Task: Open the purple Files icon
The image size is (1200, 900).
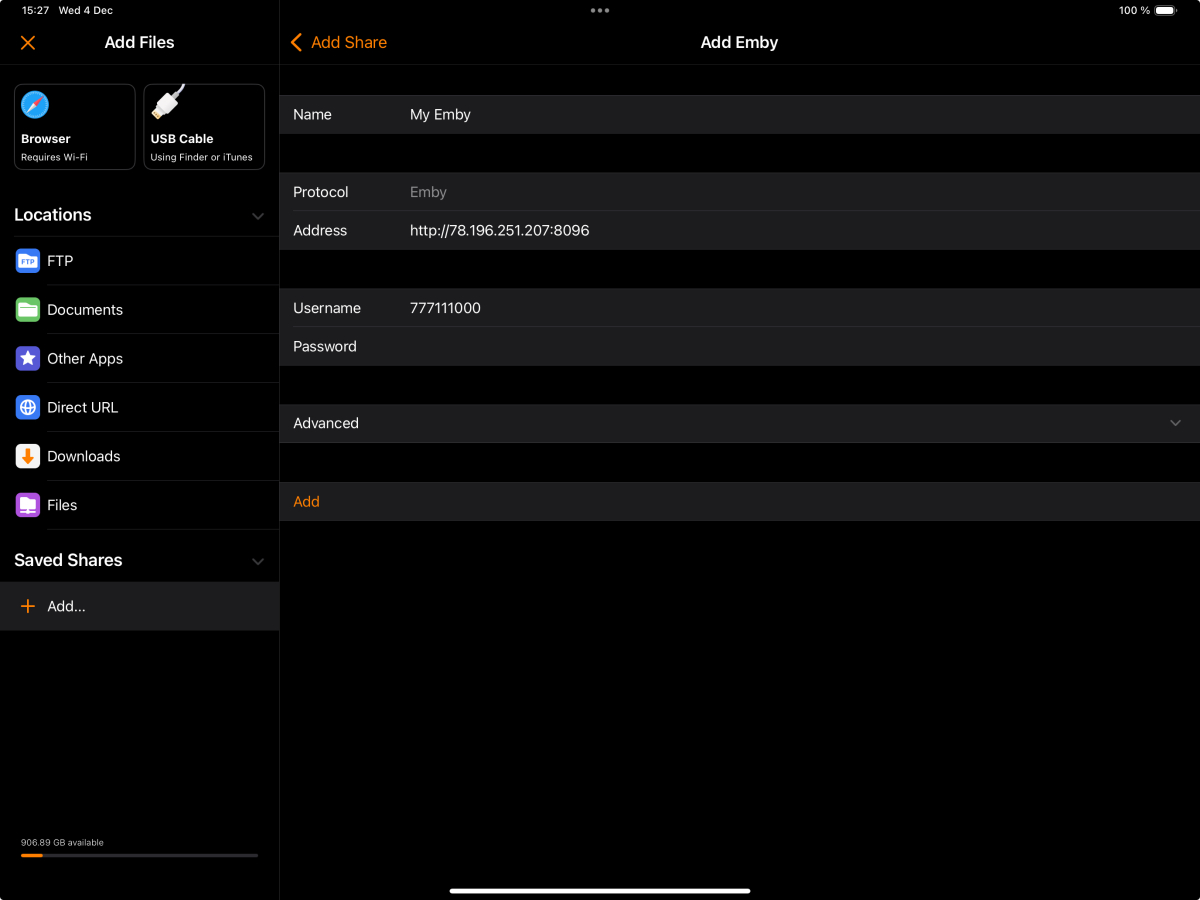Action: point(28,506)
